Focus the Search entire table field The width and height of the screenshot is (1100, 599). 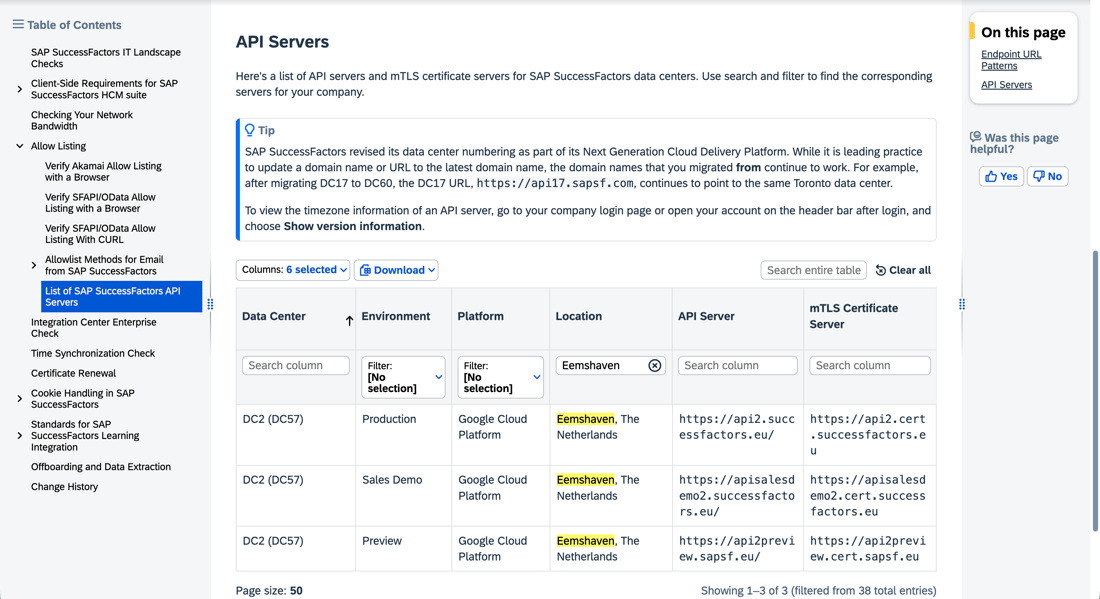pyautogui.click(x=813, y=270)
